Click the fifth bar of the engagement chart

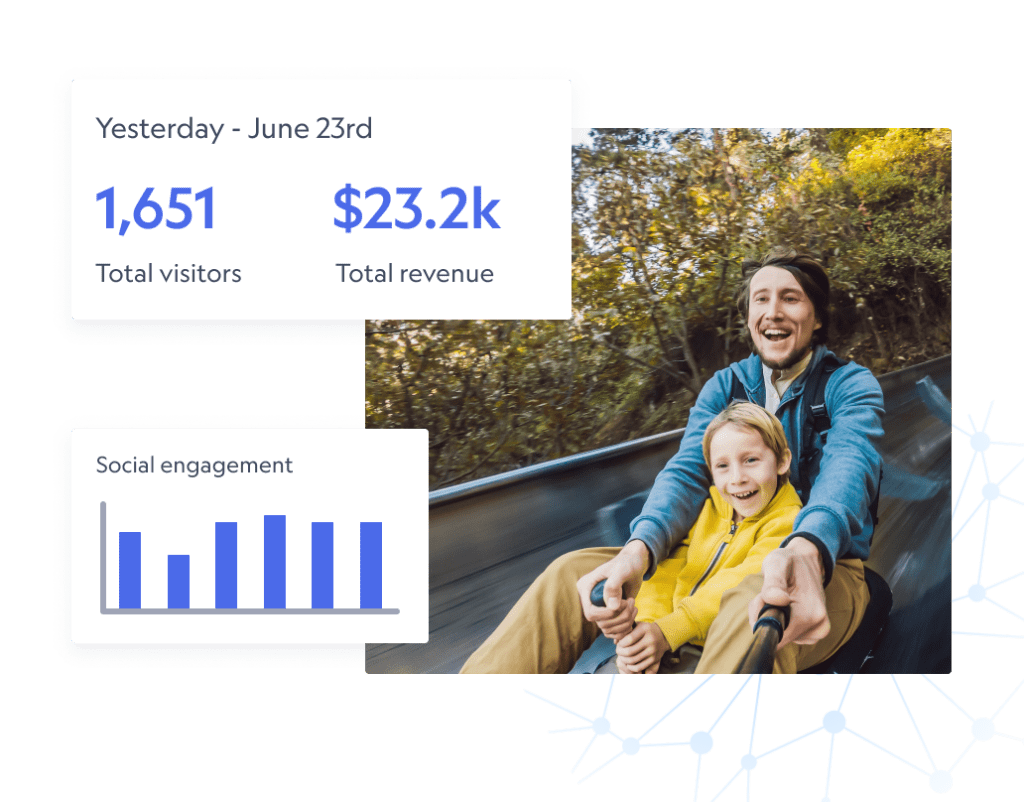[322, 565]
